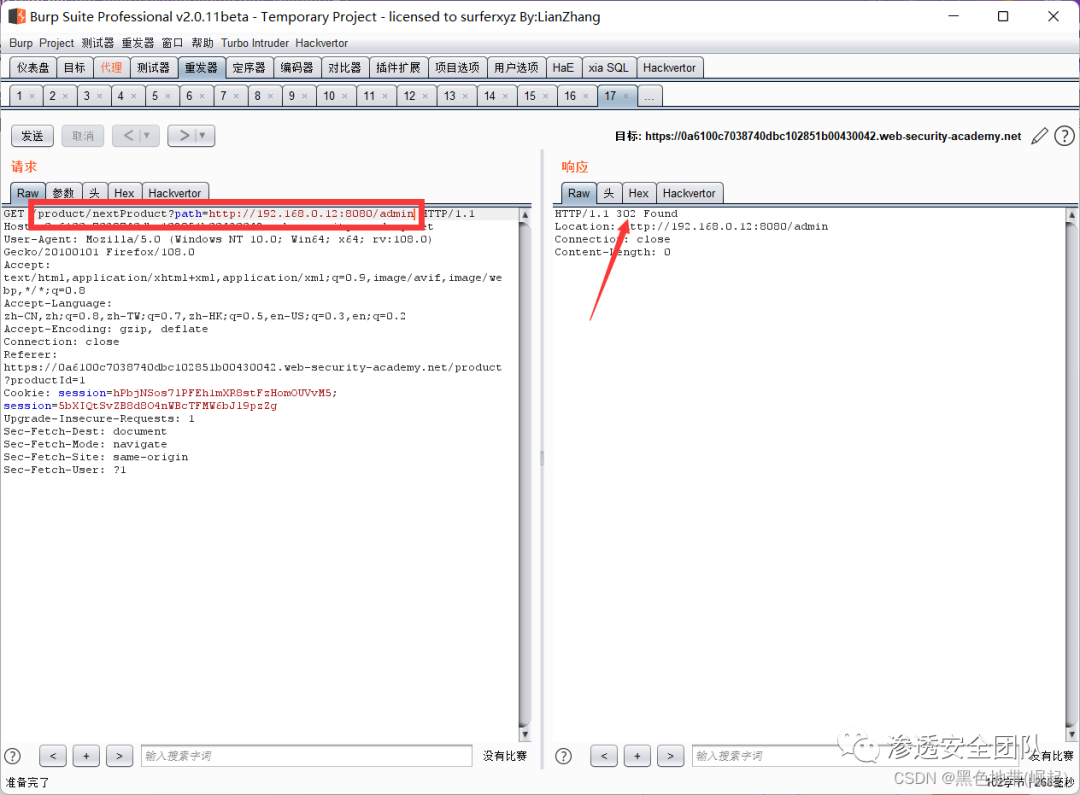Image resolution: width=1080 pixels, height=795 pixels.
Task: Switch to the 测试器 intruder tab
Action: click(153, 68)
